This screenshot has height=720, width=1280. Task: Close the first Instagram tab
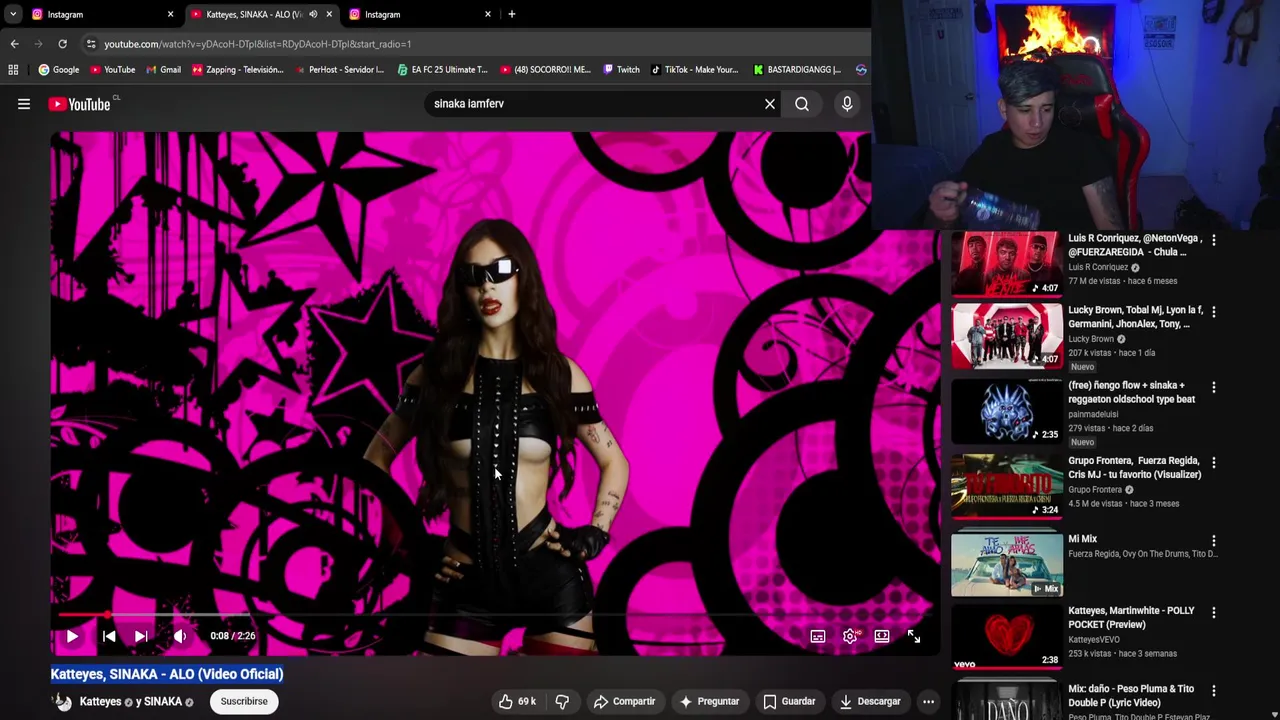click(170, 14)
